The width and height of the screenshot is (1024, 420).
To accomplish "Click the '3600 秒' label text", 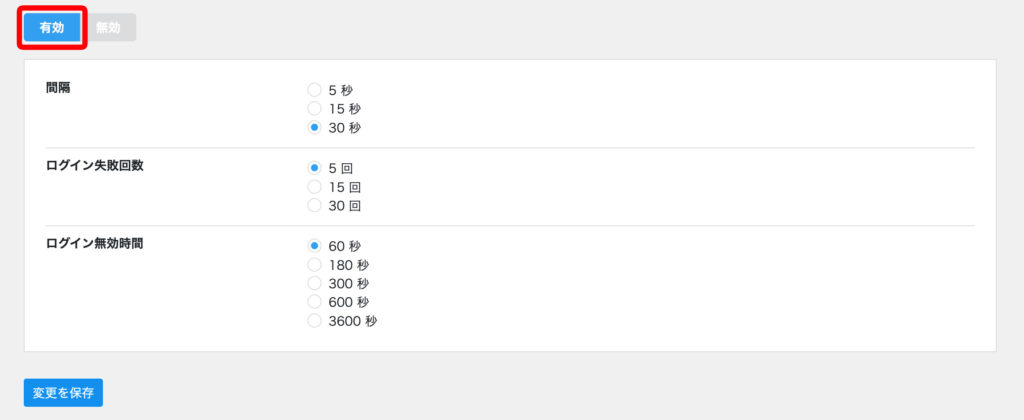I will (x=353, y=321).
